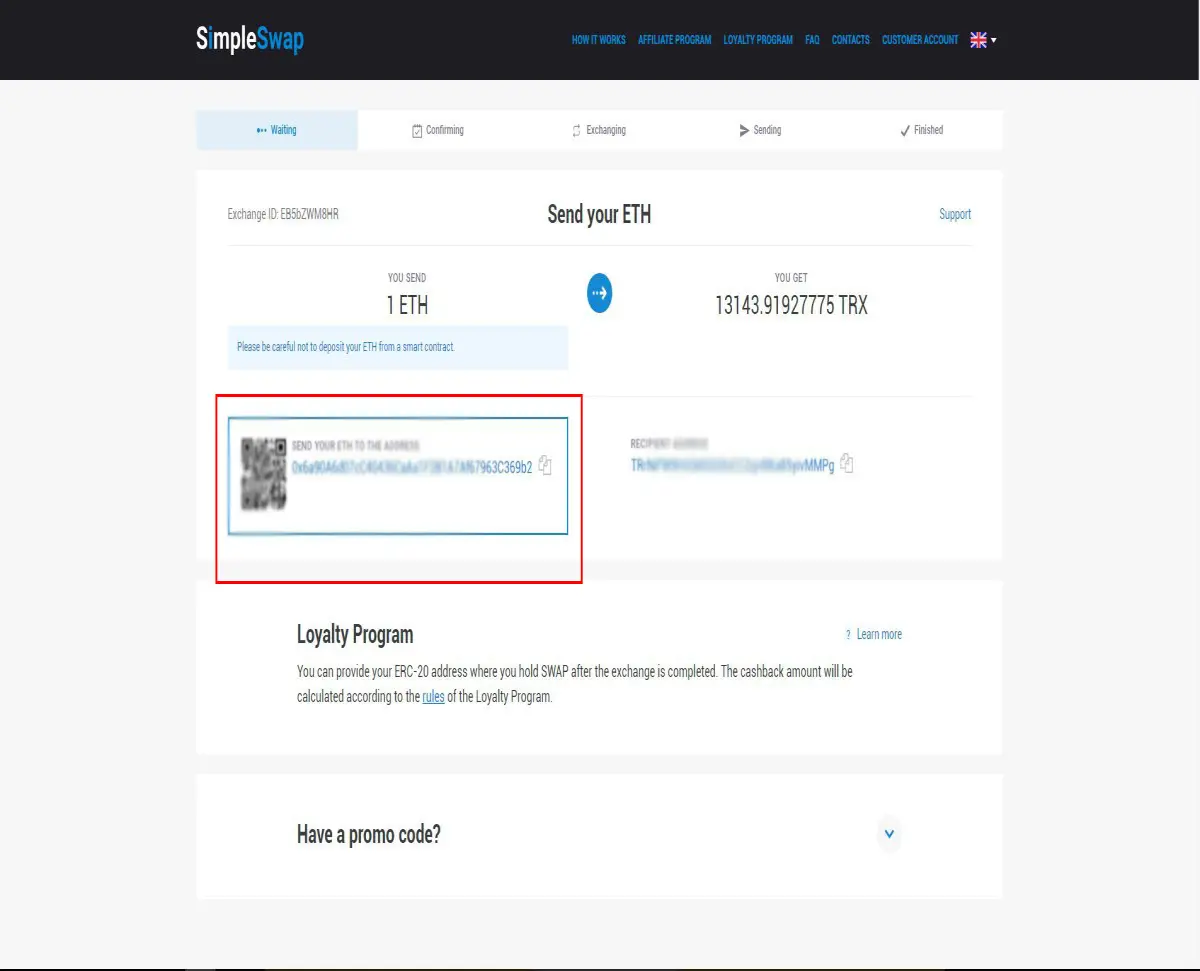Click the Exchange ID EB5bZWM8HR text
The width and height of the screenshot is (1200, 971).
click(283, 214)
